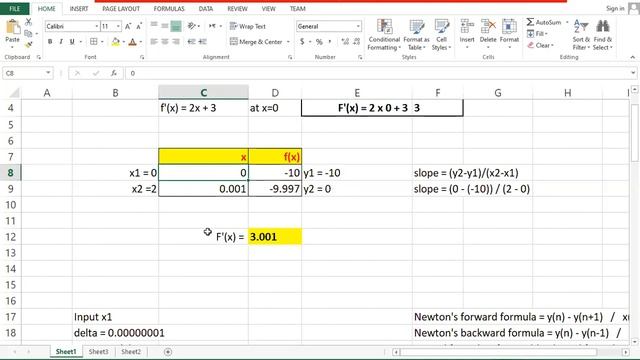Click the Insert Function fx icon

point(114,73)
